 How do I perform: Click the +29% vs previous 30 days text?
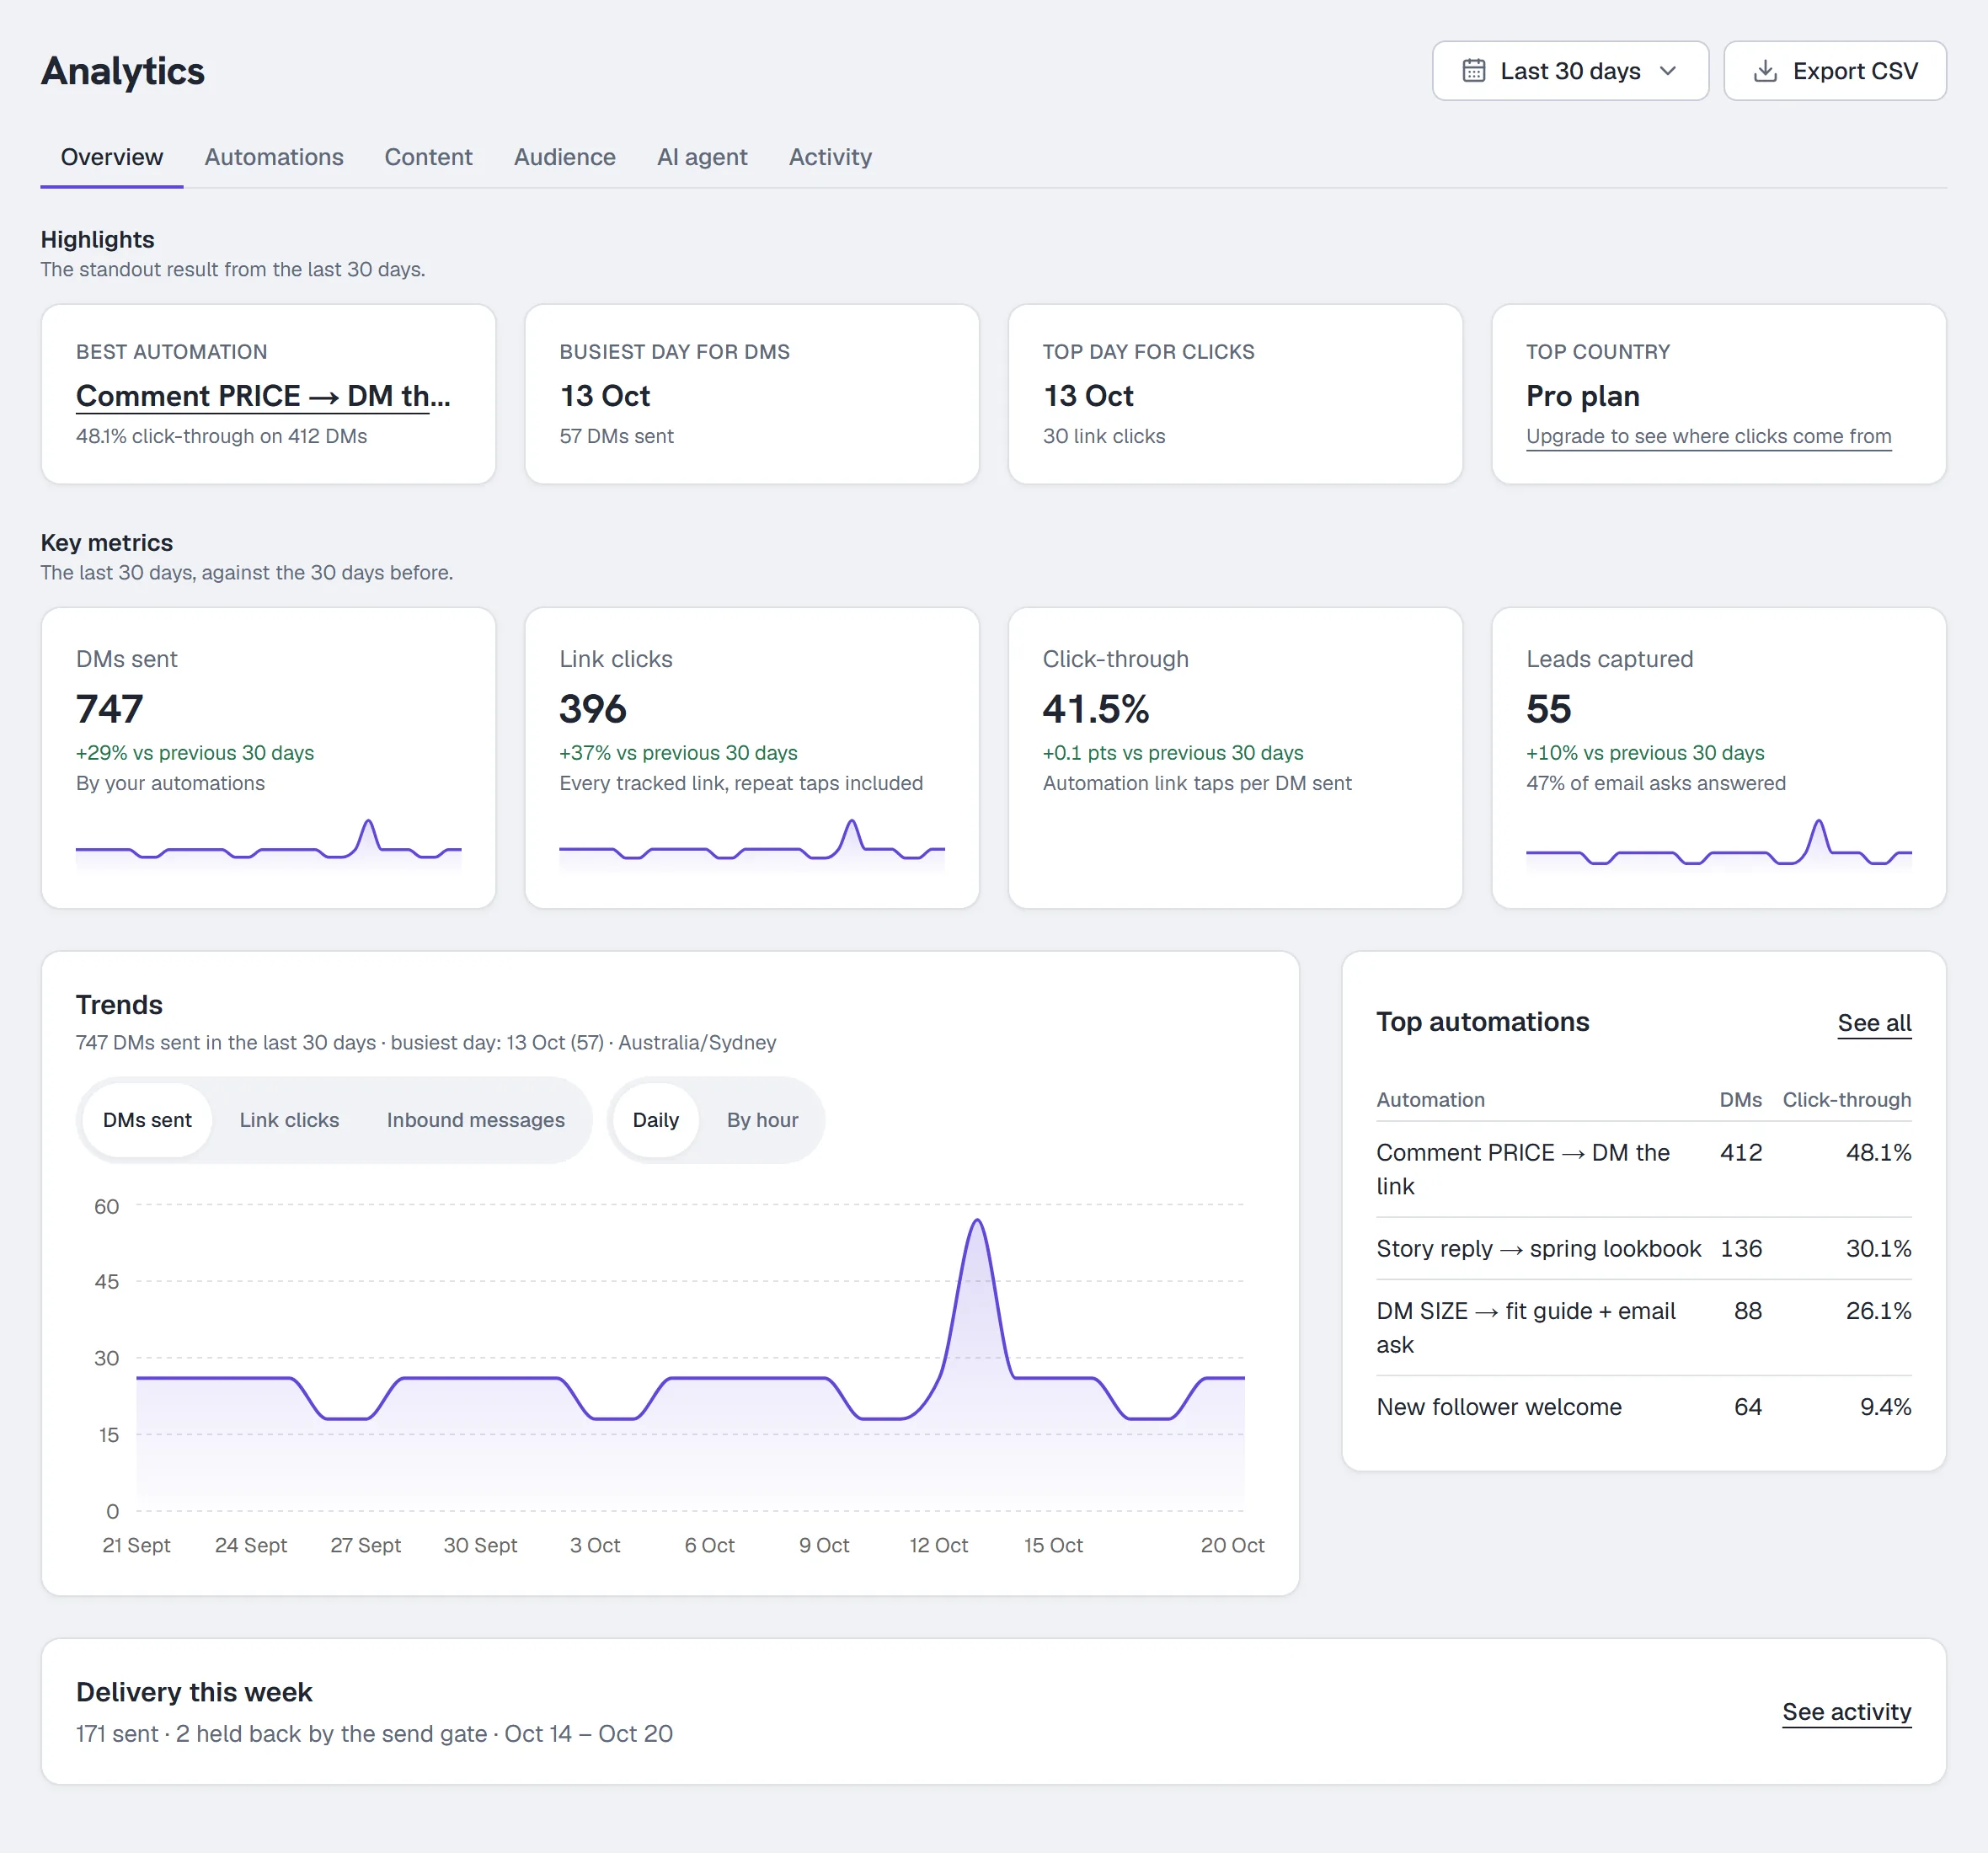pos(195,752)
